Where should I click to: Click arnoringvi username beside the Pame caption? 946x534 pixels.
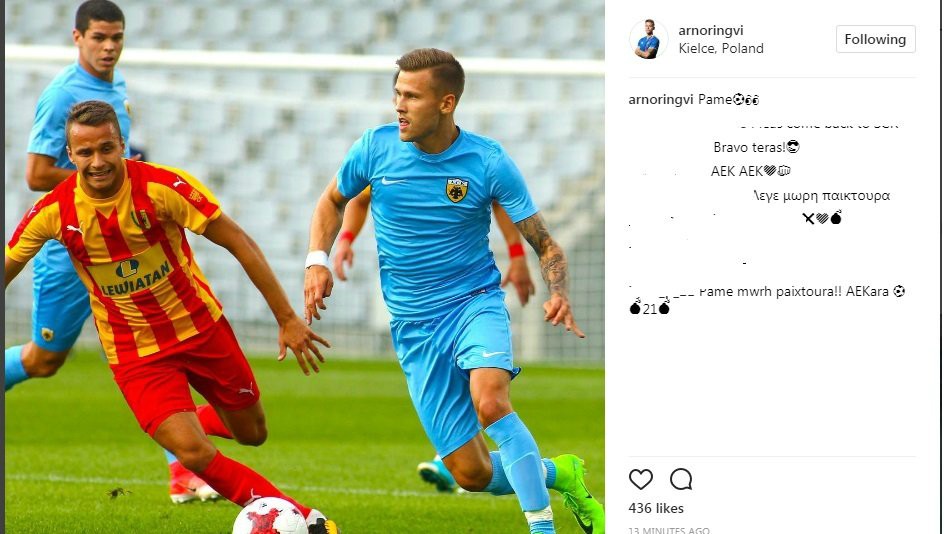click(661, 100)
